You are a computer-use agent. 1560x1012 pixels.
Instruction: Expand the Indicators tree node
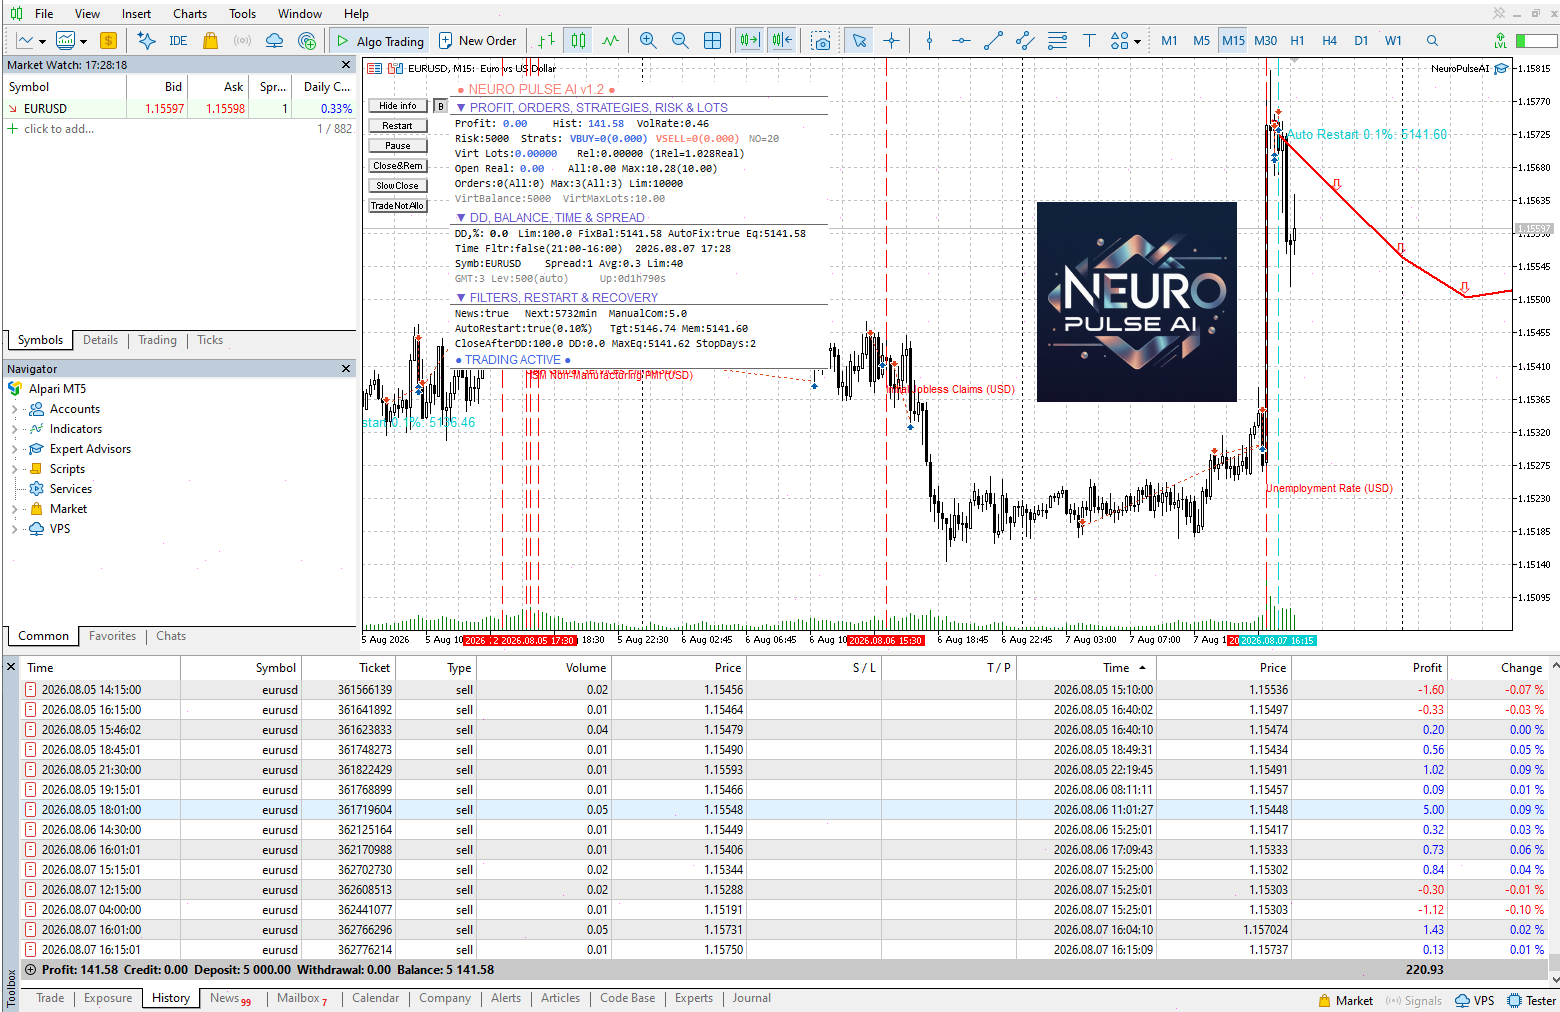click(x=14, y=429)
